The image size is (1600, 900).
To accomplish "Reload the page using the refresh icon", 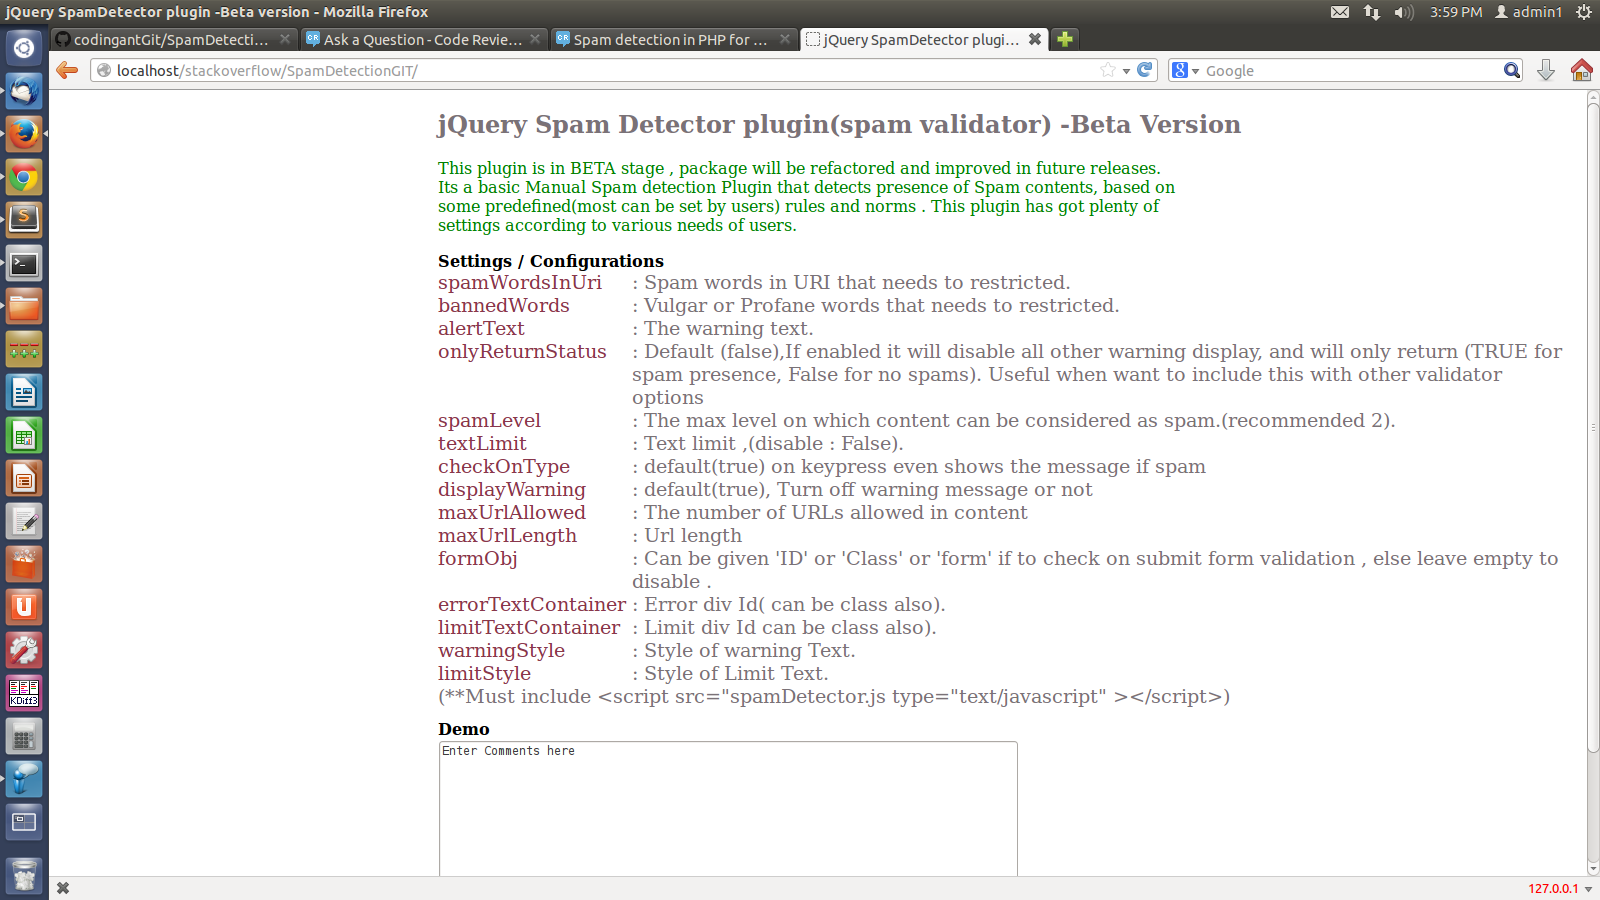I will point(1145,70).
